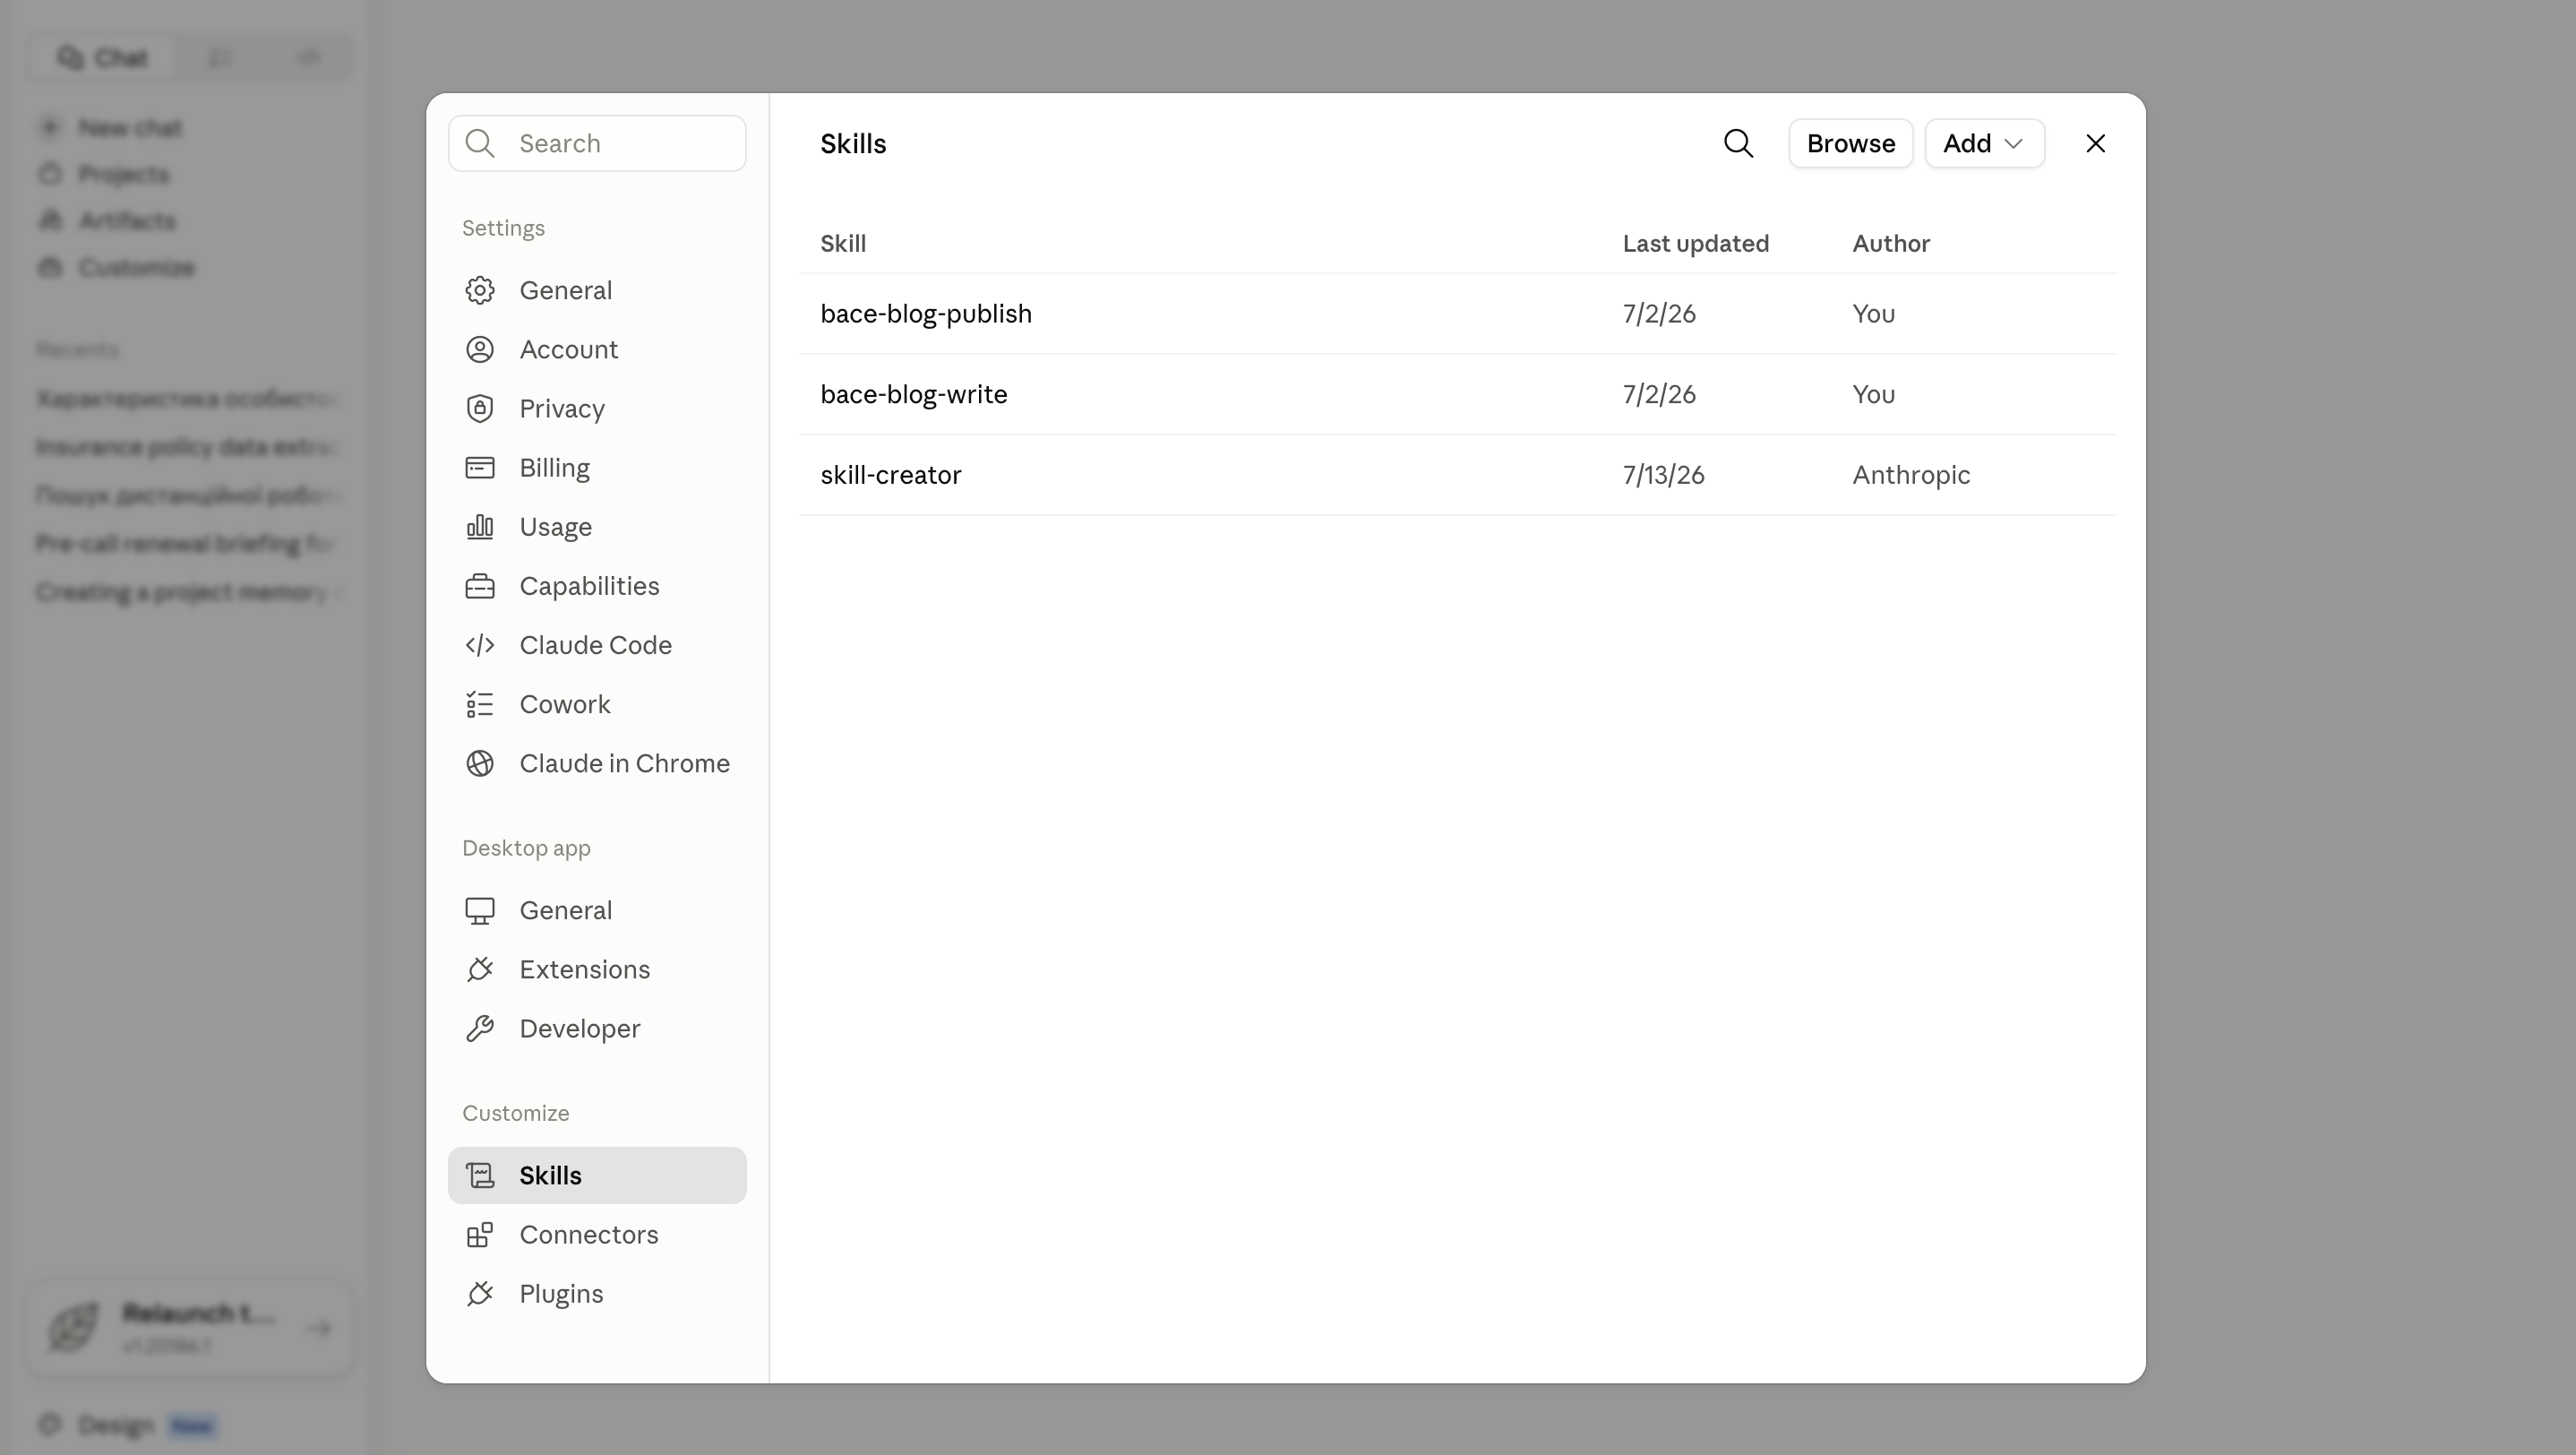The width and height of the screenshot is (2576, 1455).
Task: Select Claude in Chrome icon
Action: click(480, 763)
